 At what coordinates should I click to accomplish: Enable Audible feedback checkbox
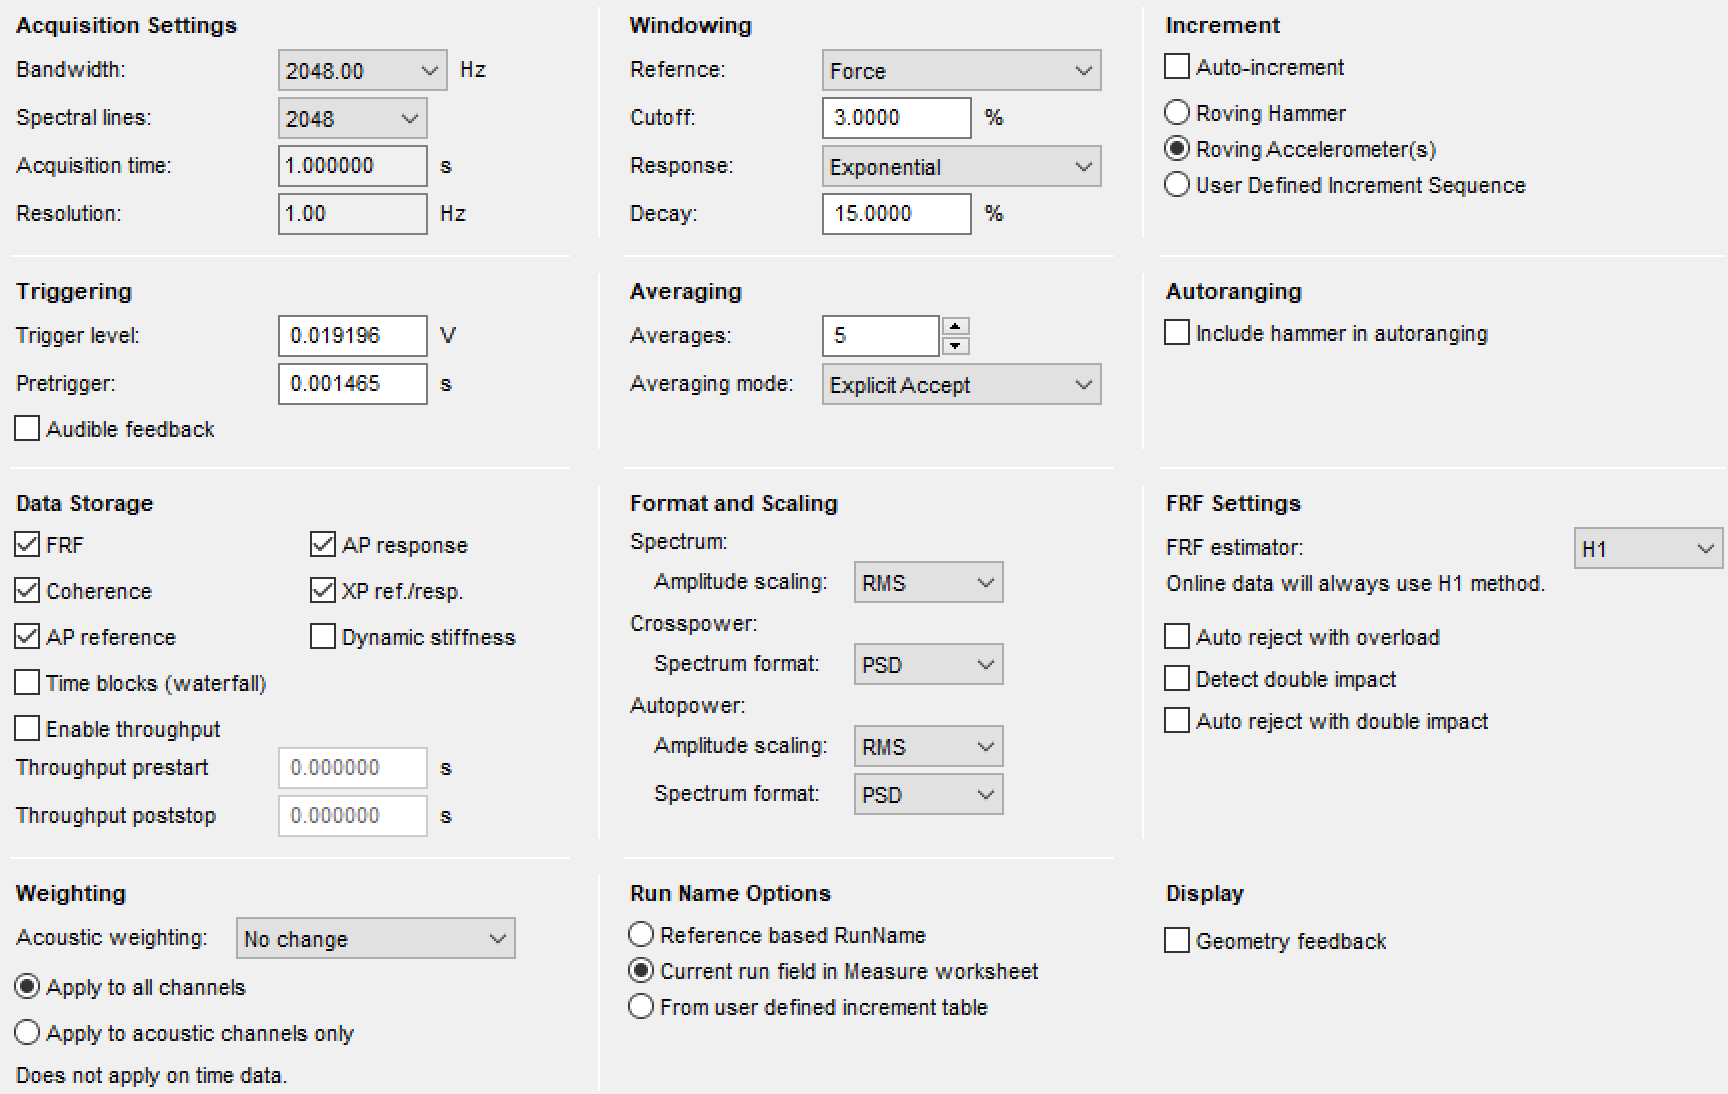27,429
